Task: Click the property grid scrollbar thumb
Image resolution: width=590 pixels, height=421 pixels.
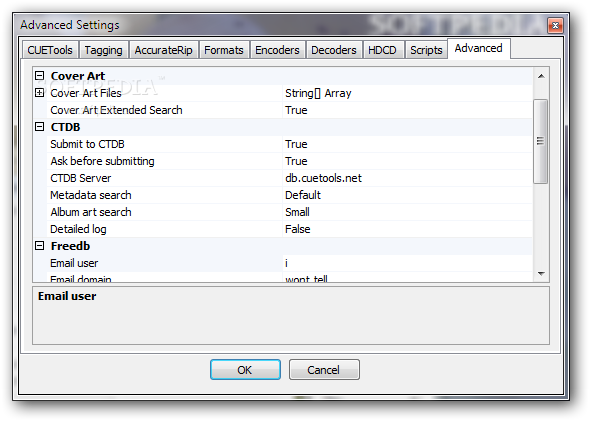Action: tap(541, 141)
